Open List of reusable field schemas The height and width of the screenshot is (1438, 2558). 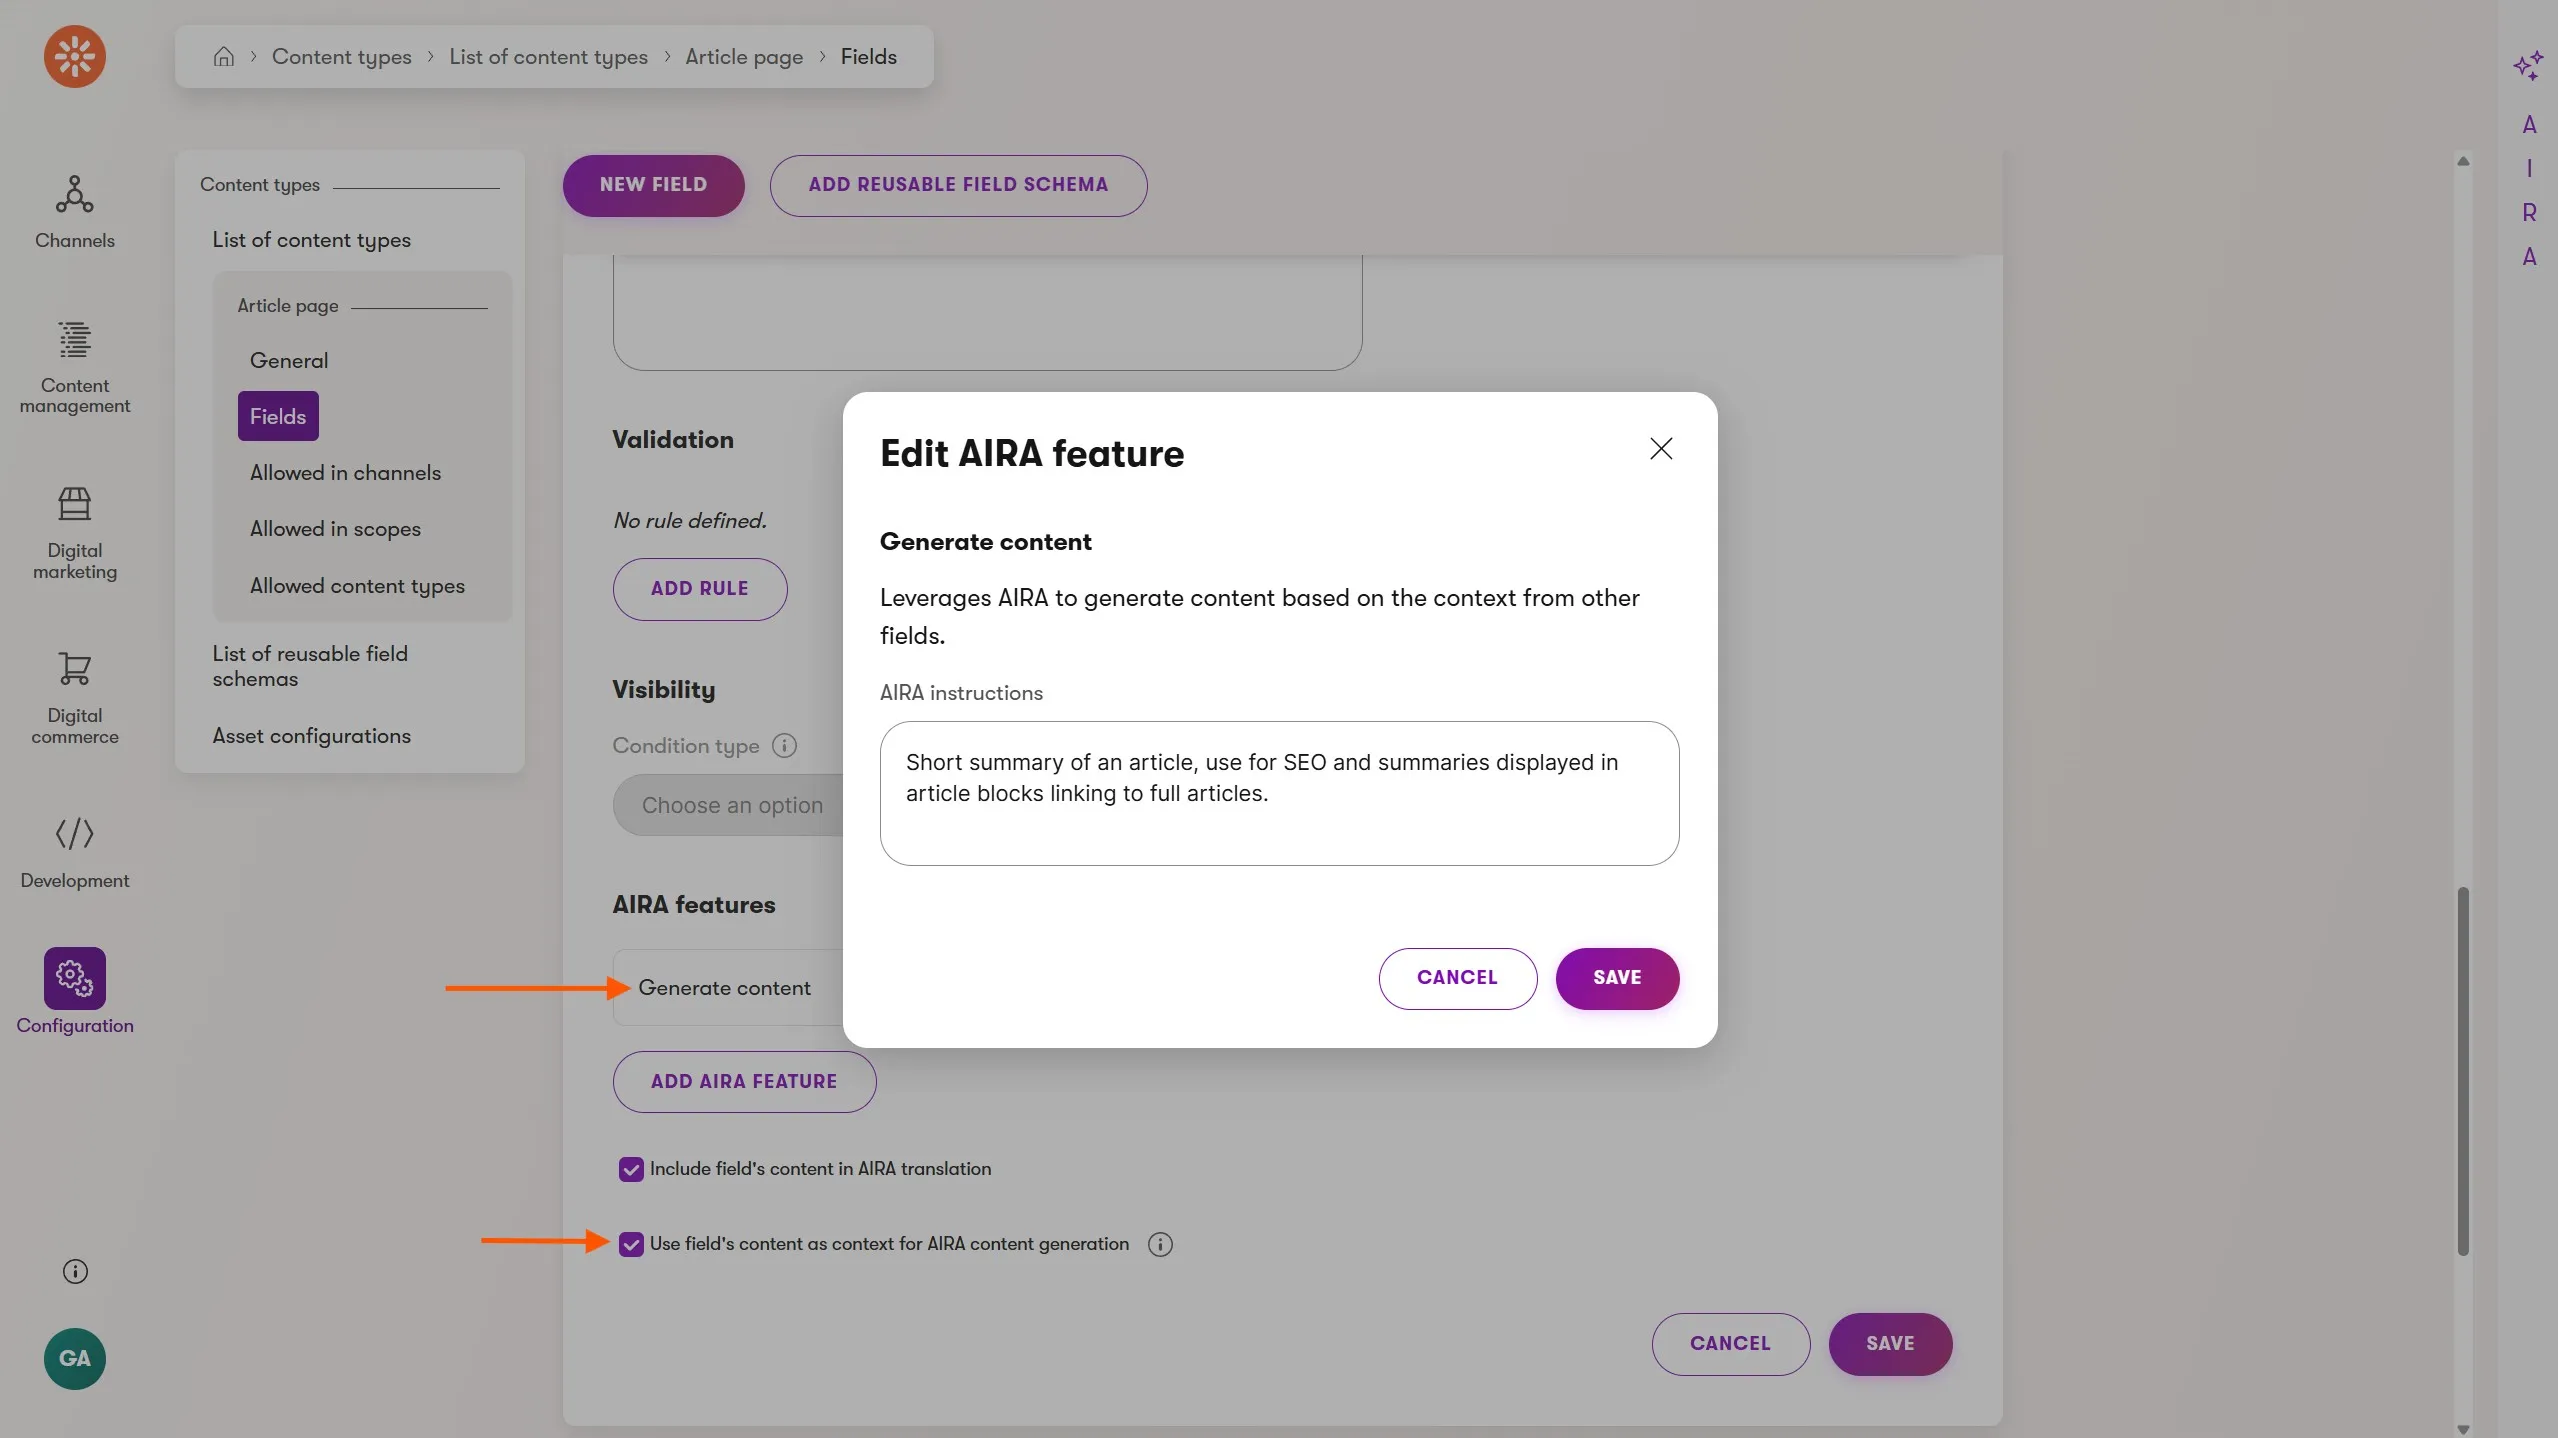tap(310, 666)
